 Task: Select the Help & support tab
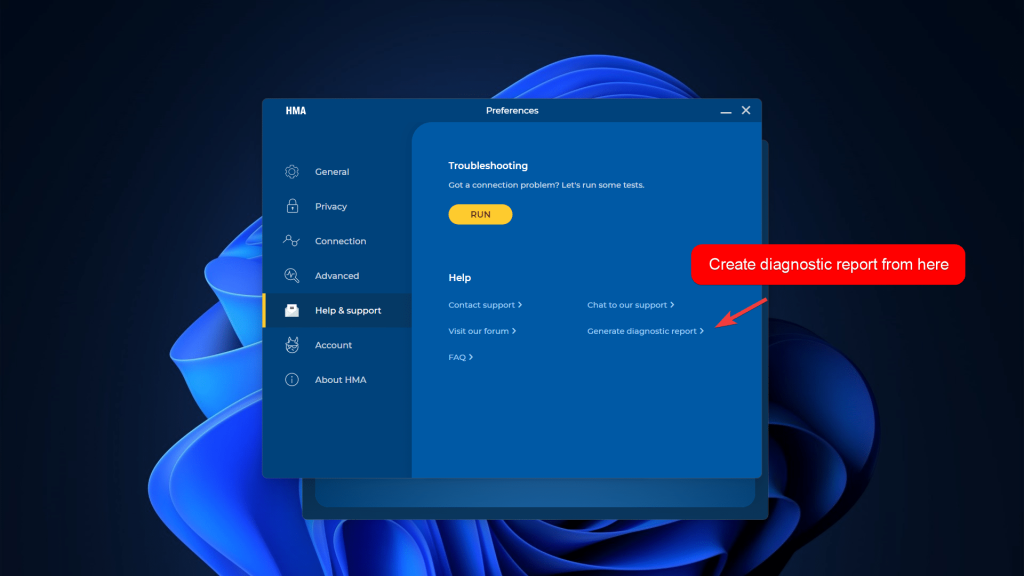pyautogui.click(x=337, y=310)
